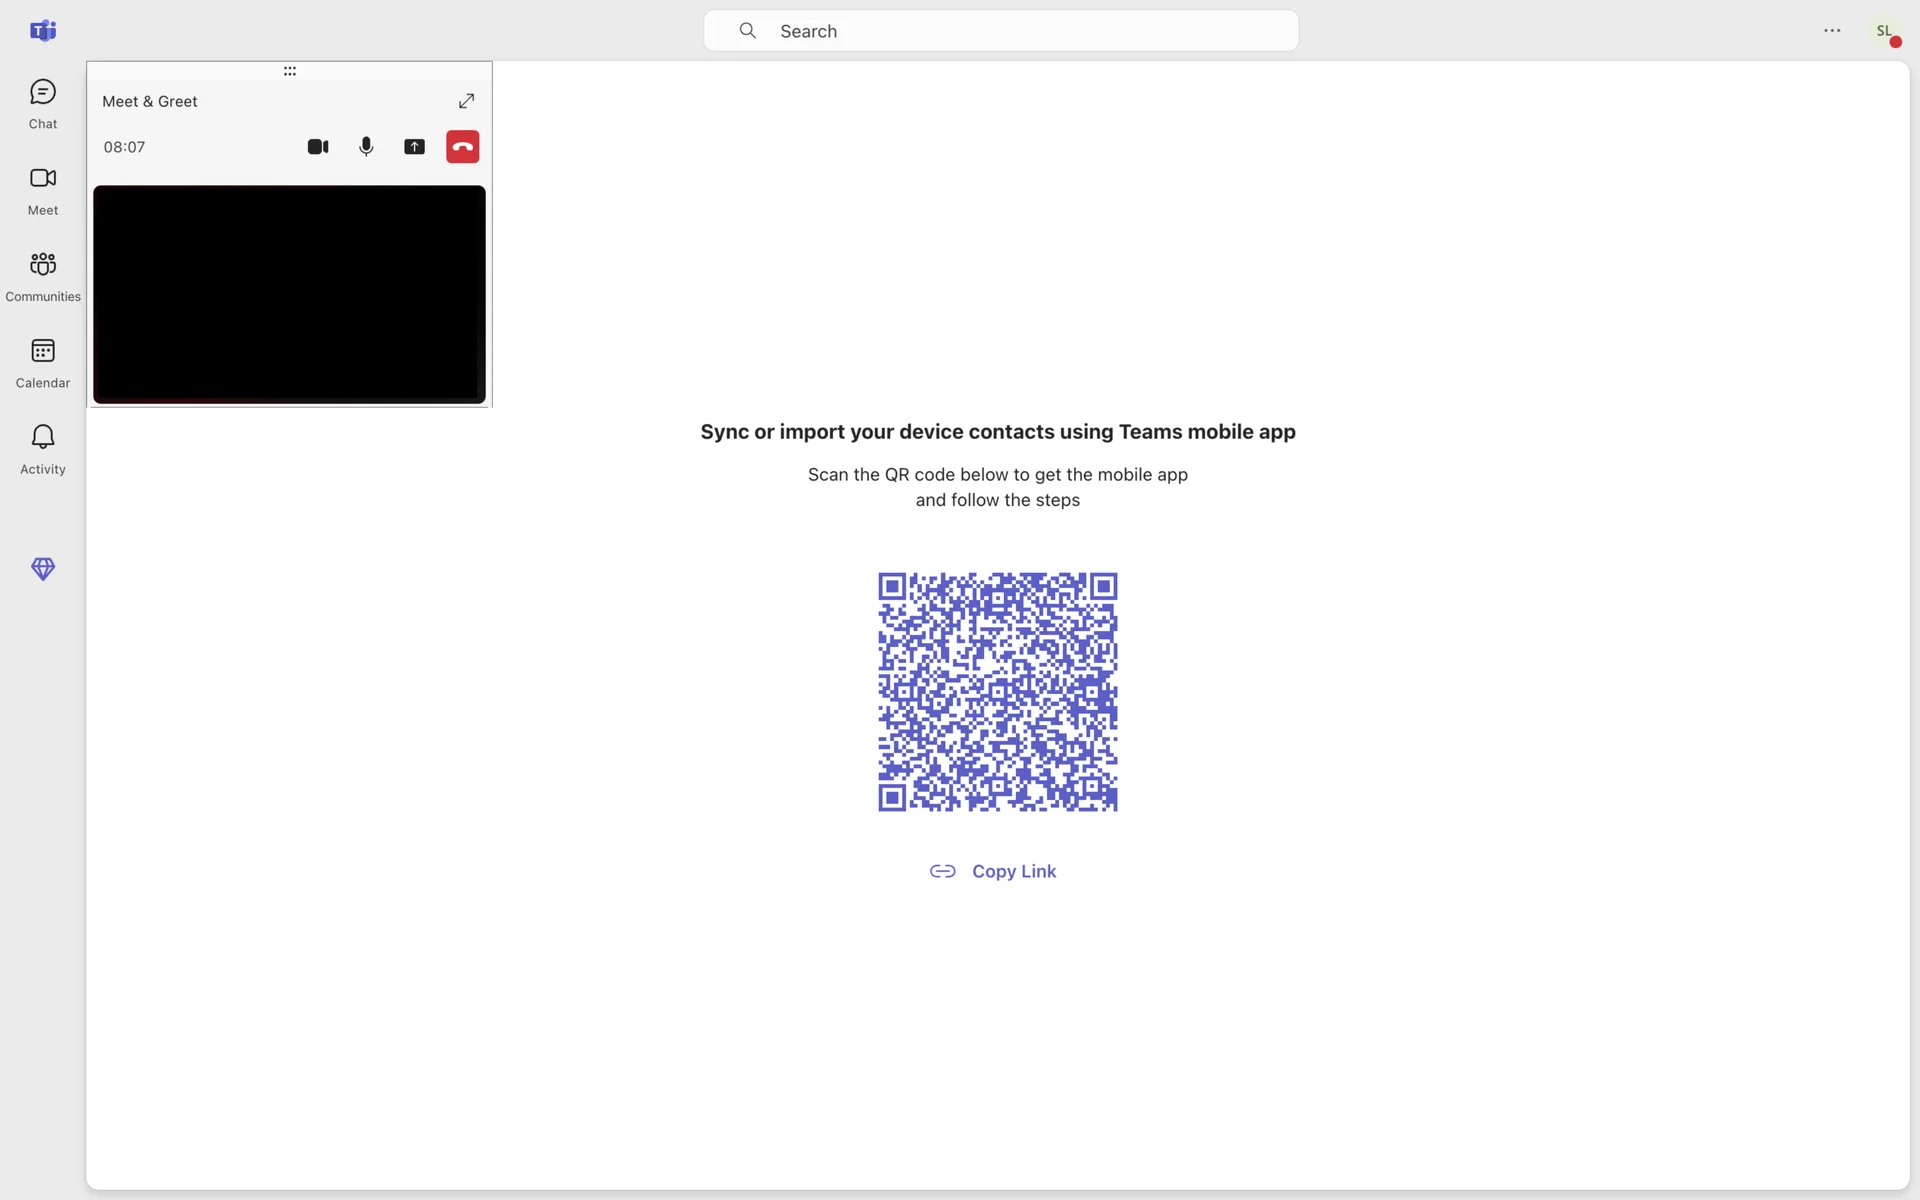Click the link chain icon
This screenshot has height=1200, width=1920.
coord(942,871)
